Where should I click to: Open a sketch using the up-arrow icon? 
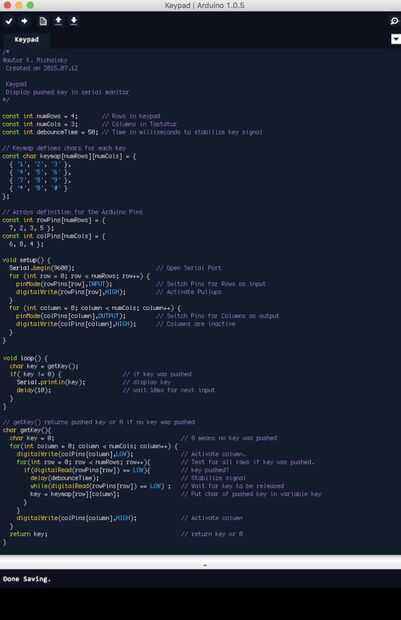click(x=58, y=21)
